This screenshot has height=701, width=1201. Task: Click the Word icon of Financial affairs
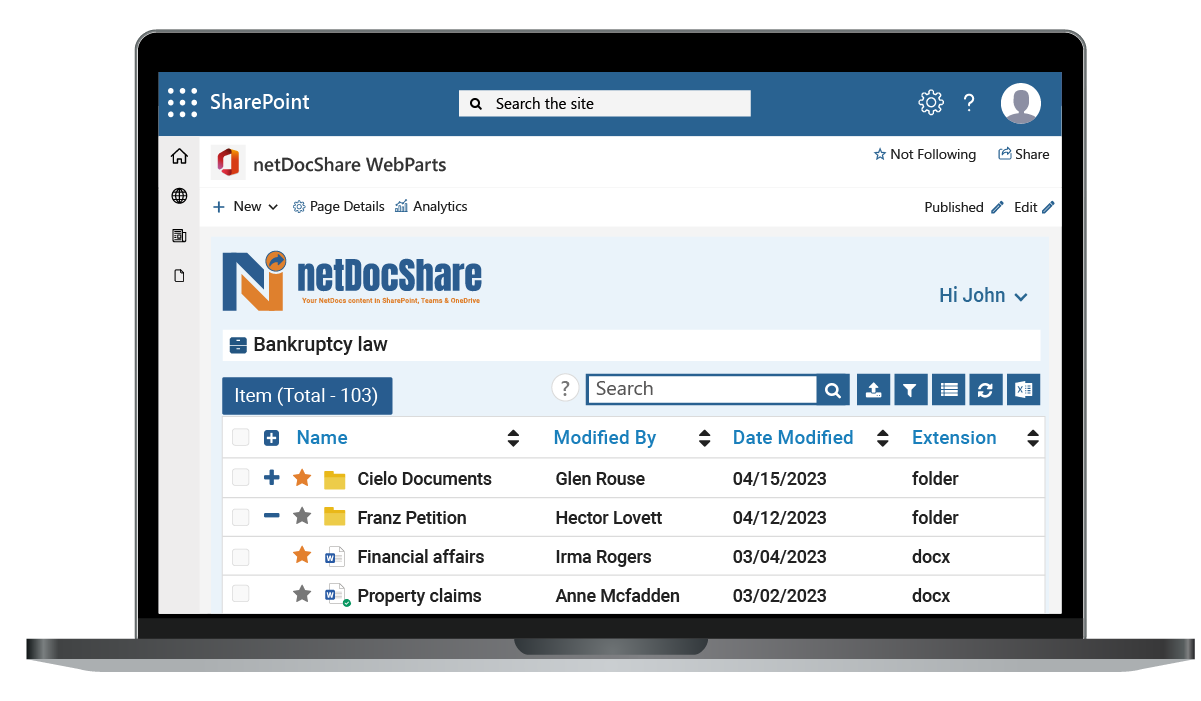[x=335, y=557]
